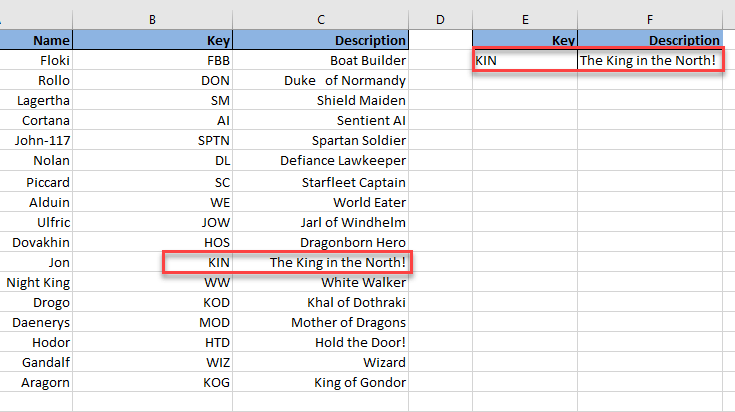Click the column F header
The image size is (735, 412).
pos(650,19)
